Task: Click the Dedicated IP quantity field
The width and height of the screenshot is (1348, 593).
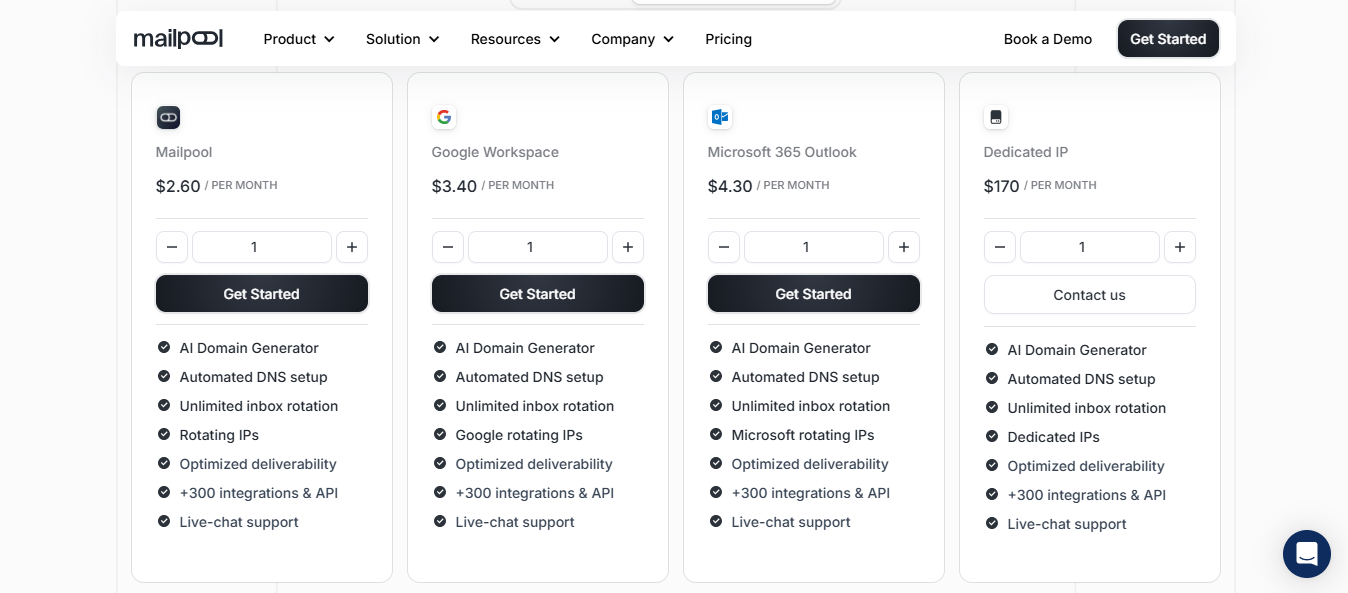Action: pos(1090,247)
